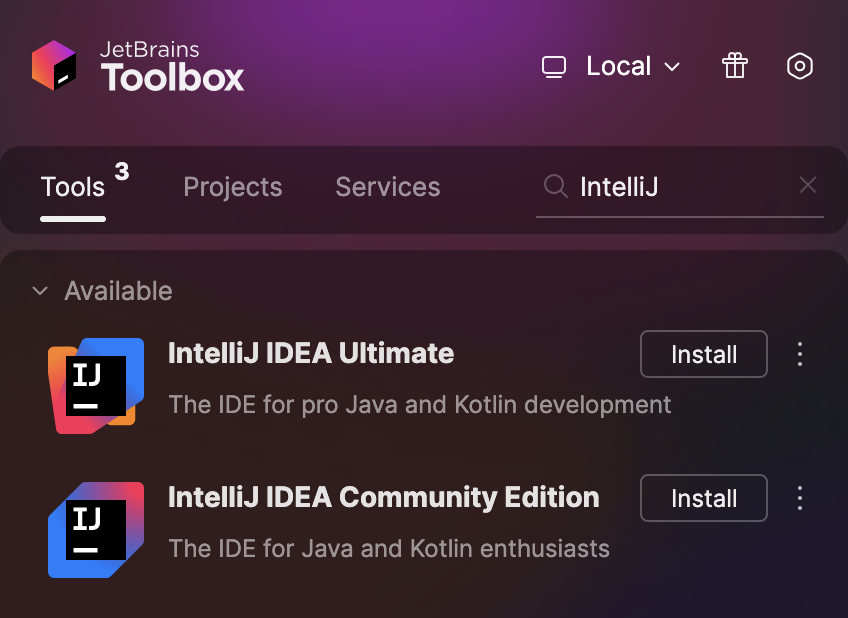Open more options for Community Edition
Viewport: 848px width, 618px height.
pos(800,498)
